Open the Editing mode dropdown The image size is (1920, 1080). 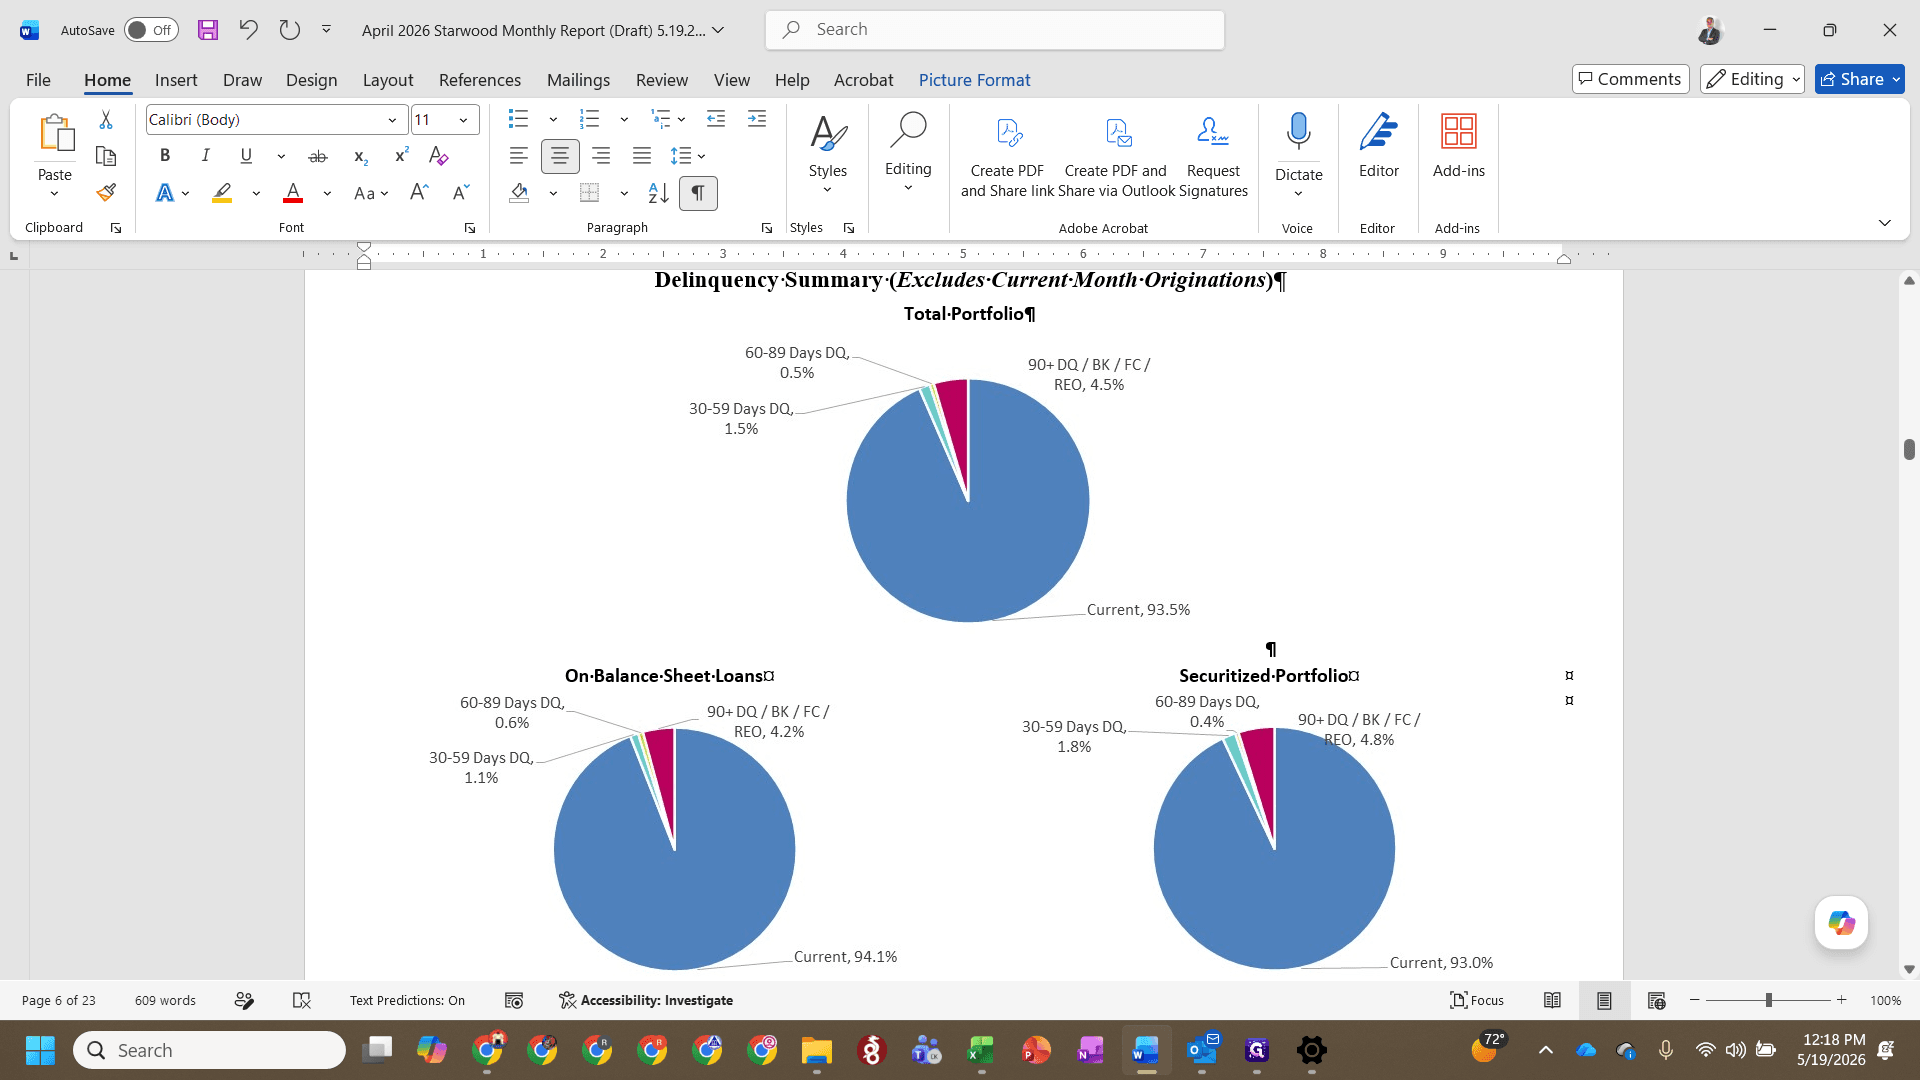[x=1752, y=79]
